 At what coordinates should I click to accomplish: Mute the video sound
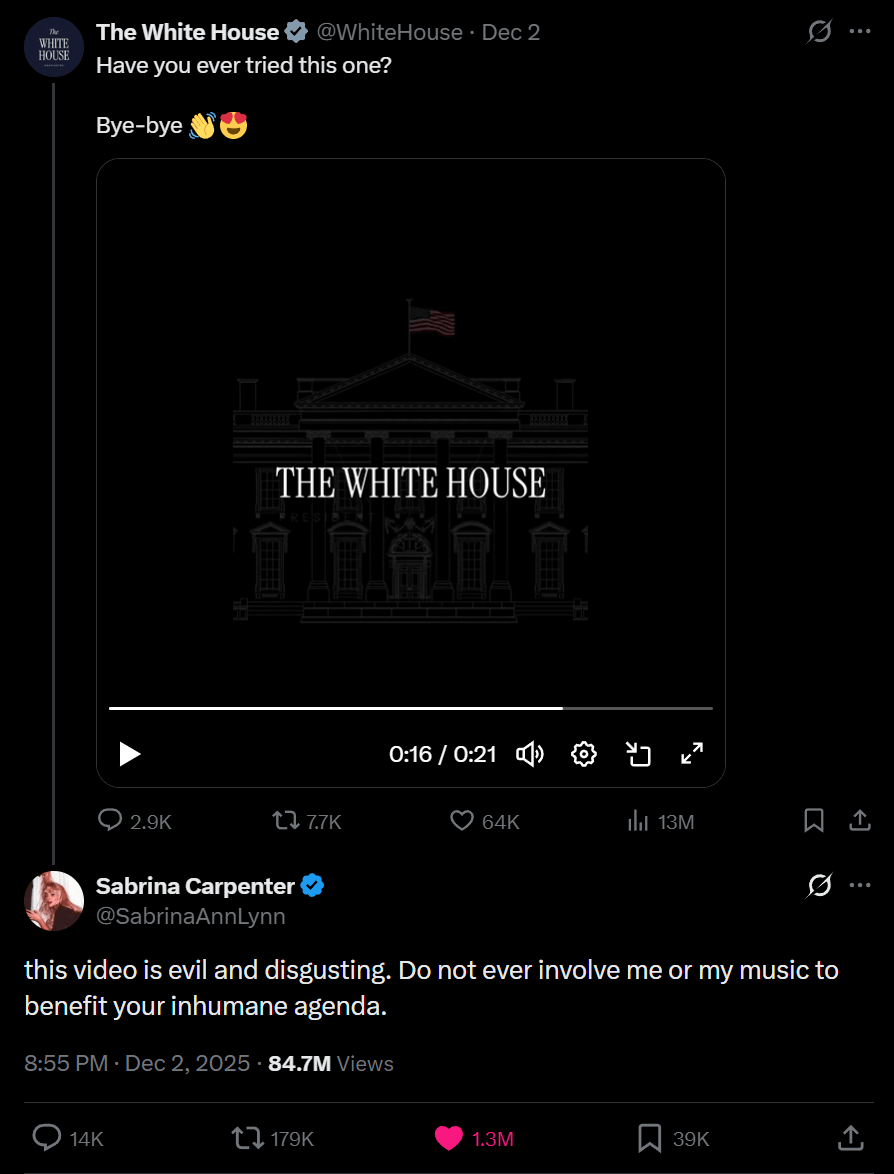(x=529, y=754)
